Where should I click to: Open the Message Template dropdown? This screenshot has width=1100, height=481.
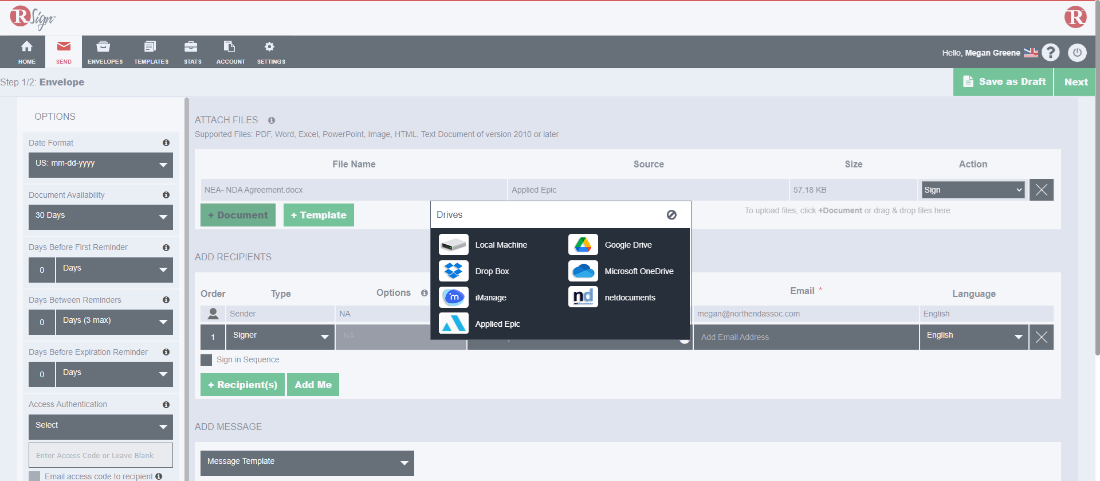pyautogui.click(x=307, y=463)
